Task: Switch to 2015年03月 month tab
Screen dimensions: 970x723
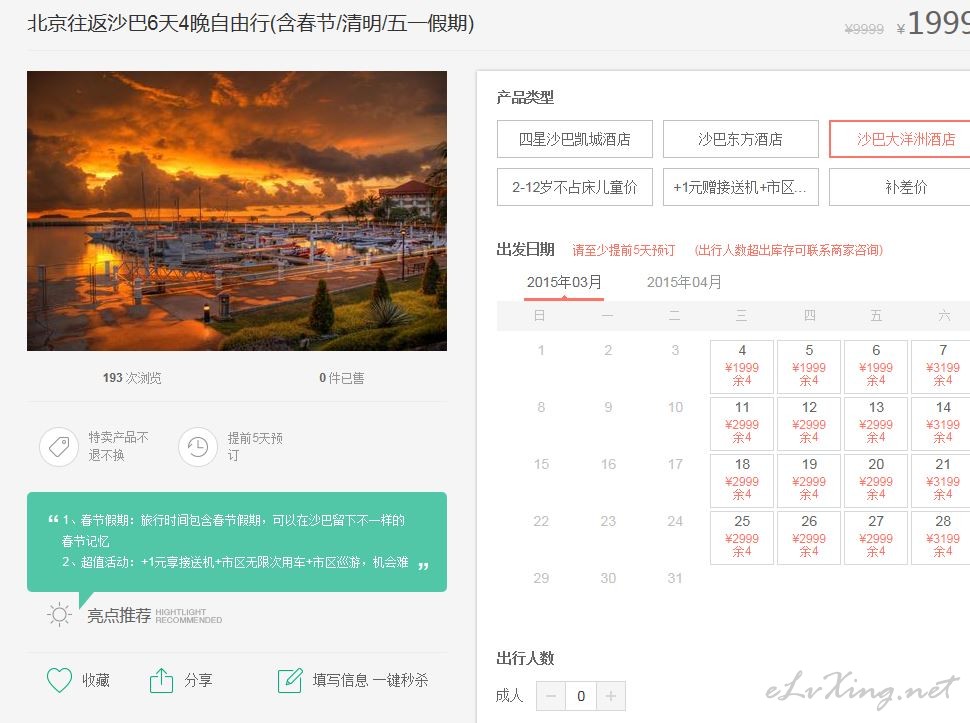Action: coord(564,283)
